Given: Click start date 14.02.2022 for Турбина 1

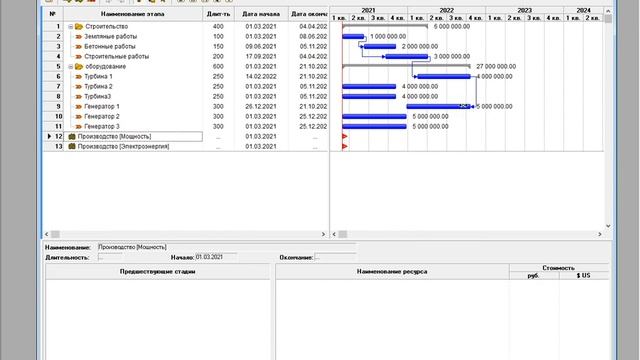Looking at the screenshot, I should tap(261, 76).
